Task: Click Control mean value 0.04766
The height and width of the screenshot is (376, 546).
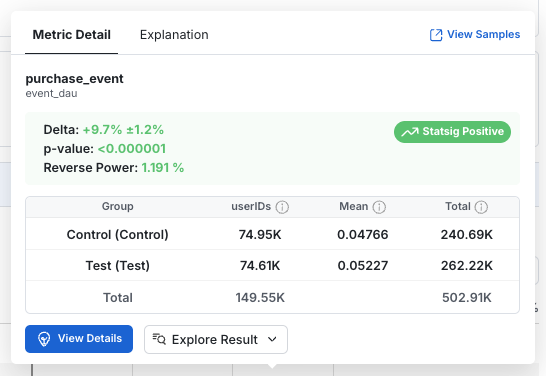Action: [362, 235]
